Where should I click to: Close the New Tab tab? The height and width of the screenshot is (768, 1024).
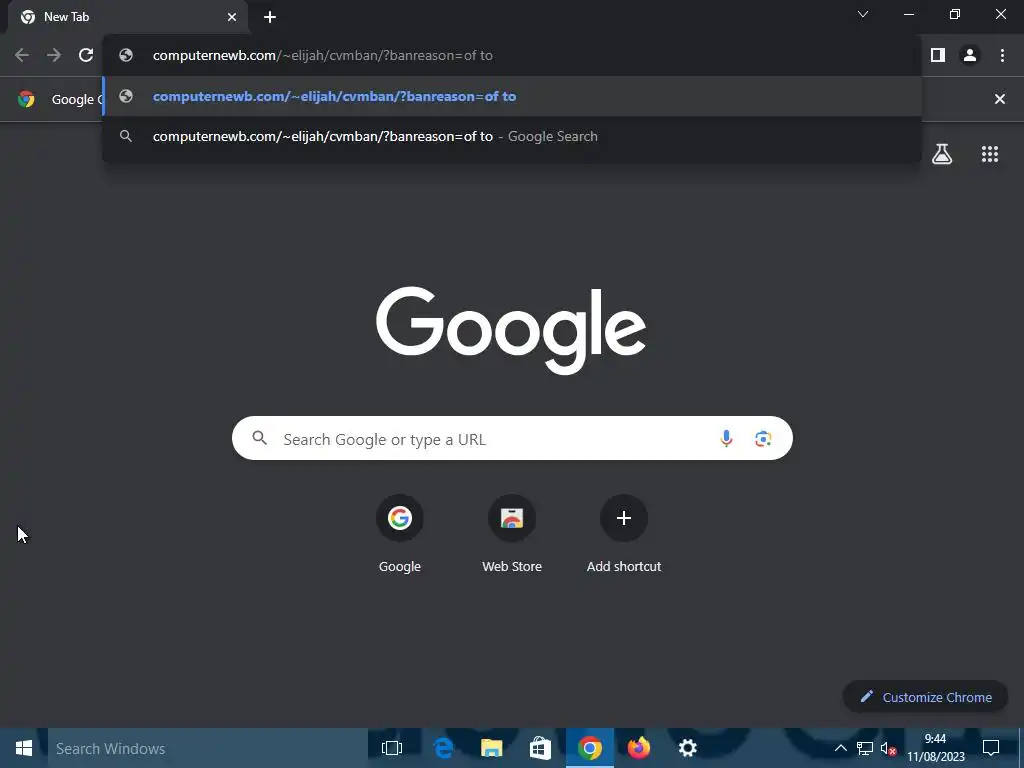coord(232,18)
